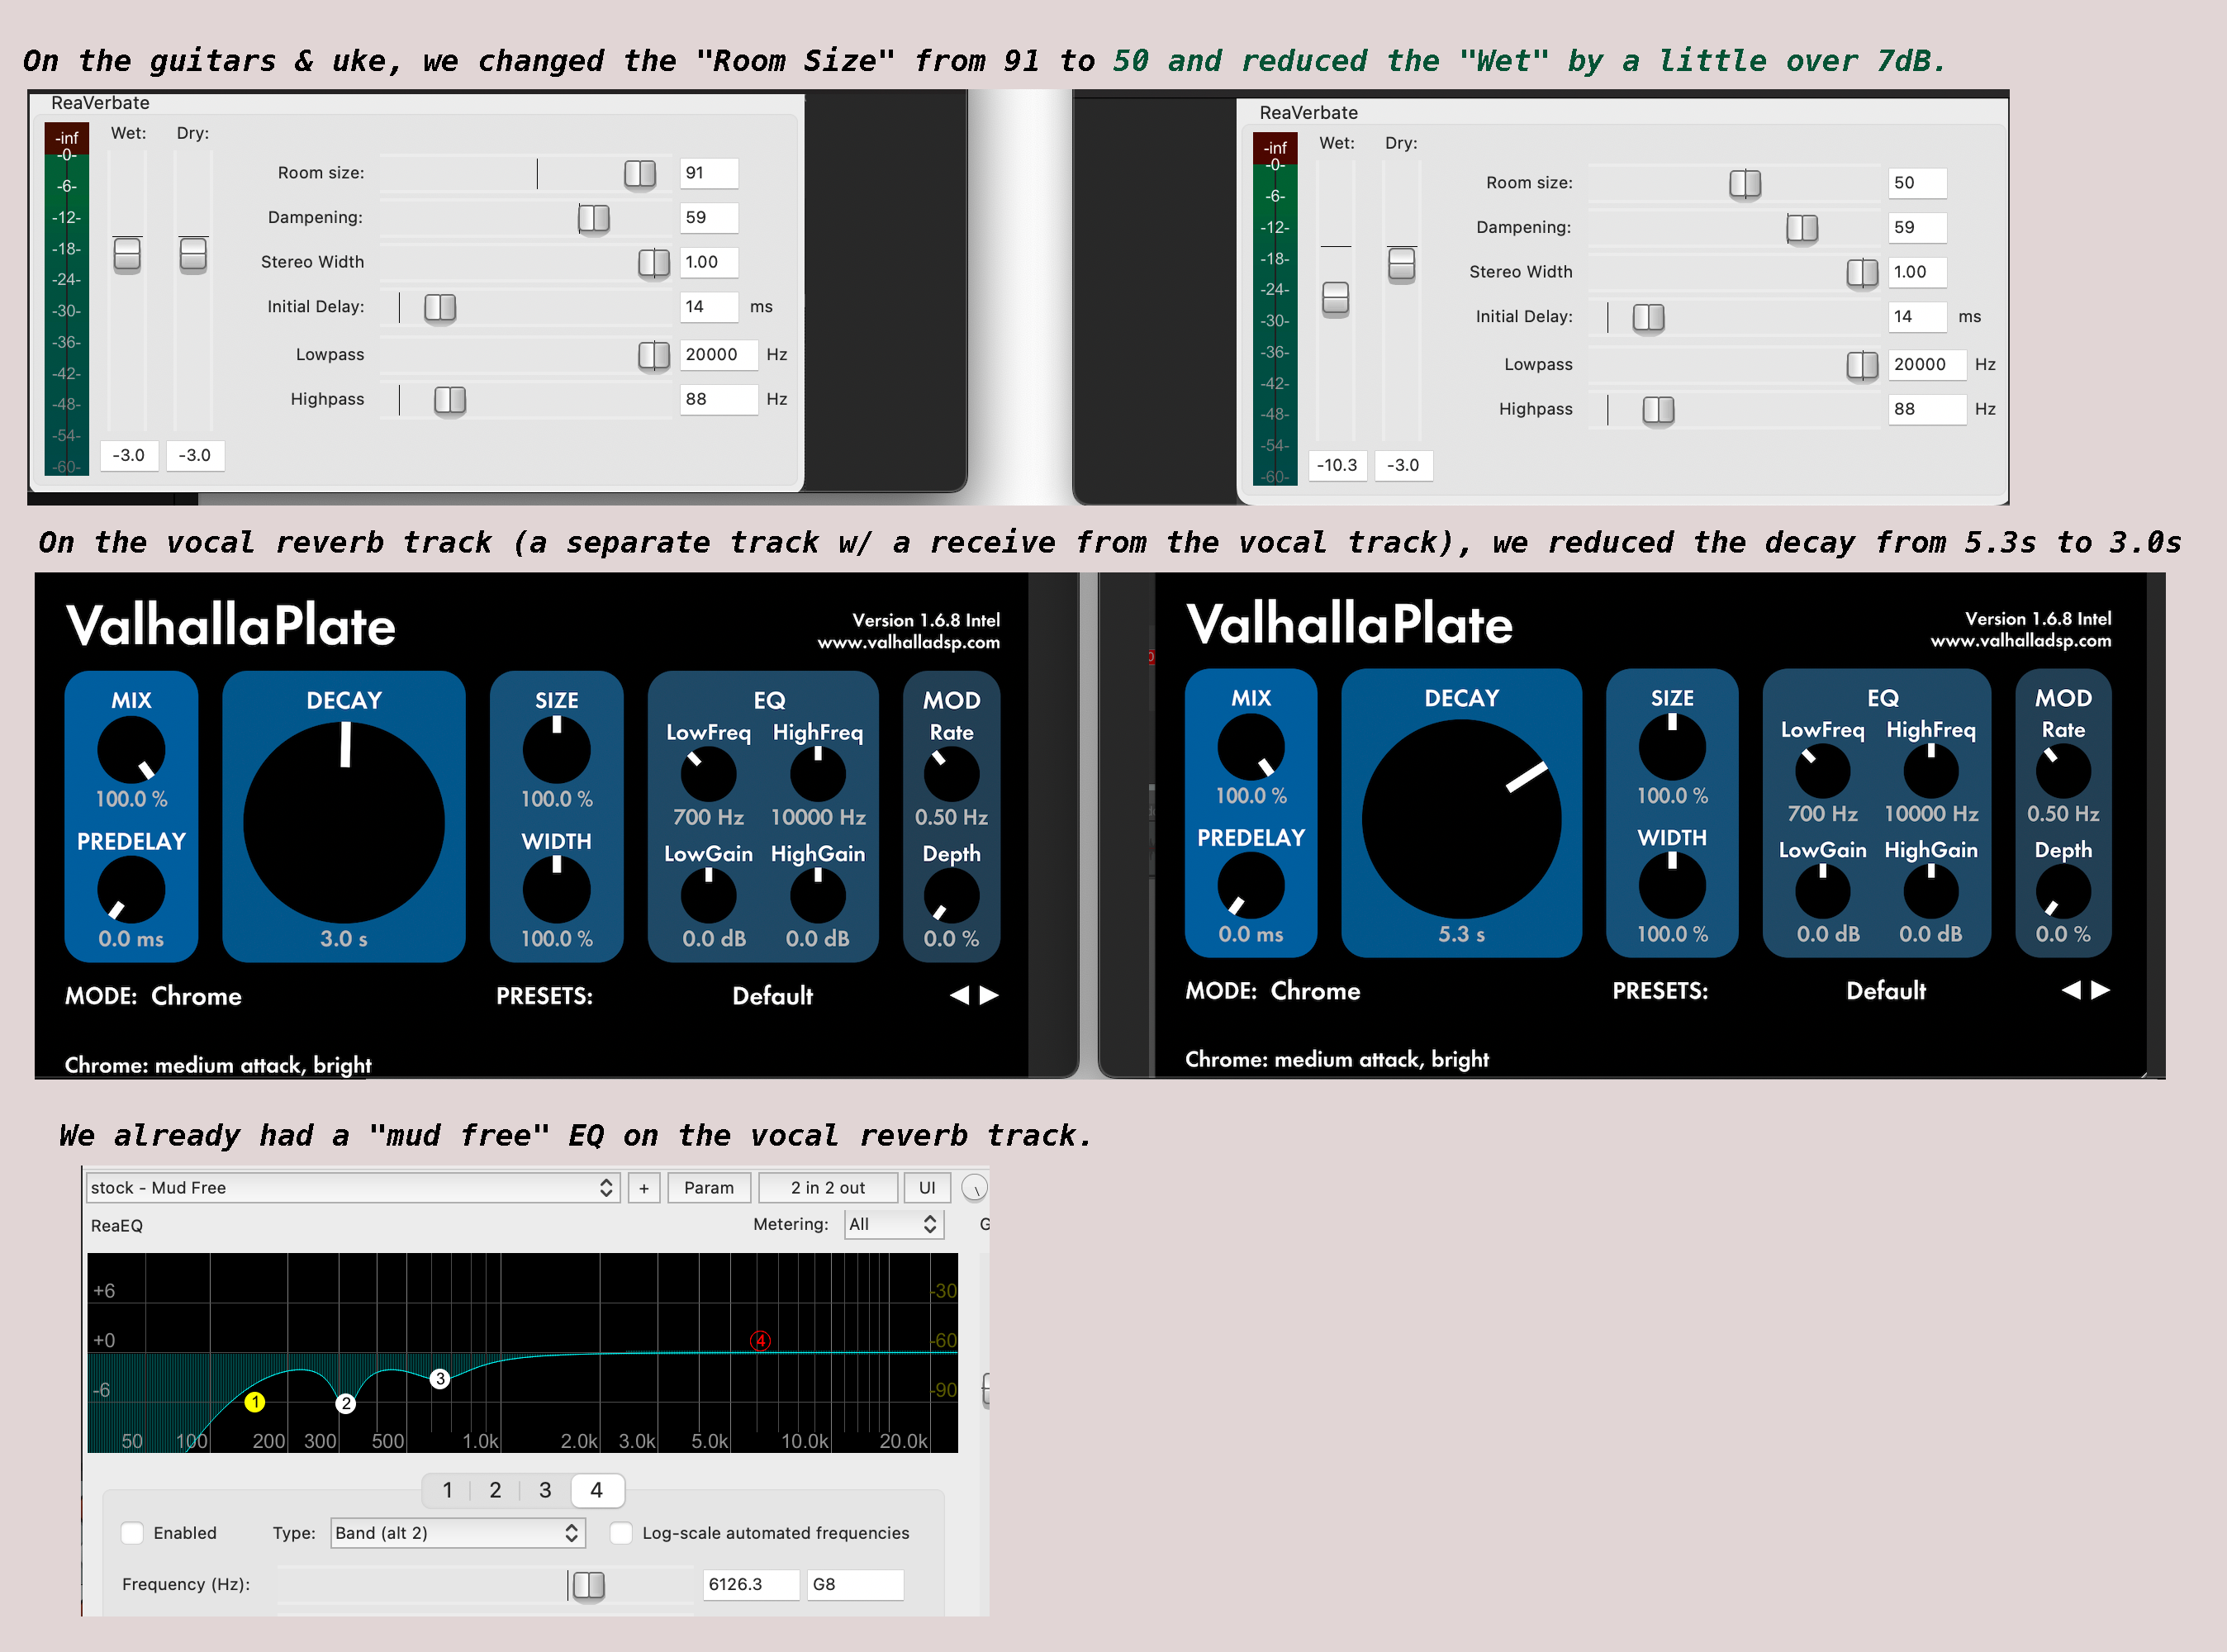Click Initial Delay field in right ReaVerbate
The image size is (2227, 1652).
click(1917, 316)
